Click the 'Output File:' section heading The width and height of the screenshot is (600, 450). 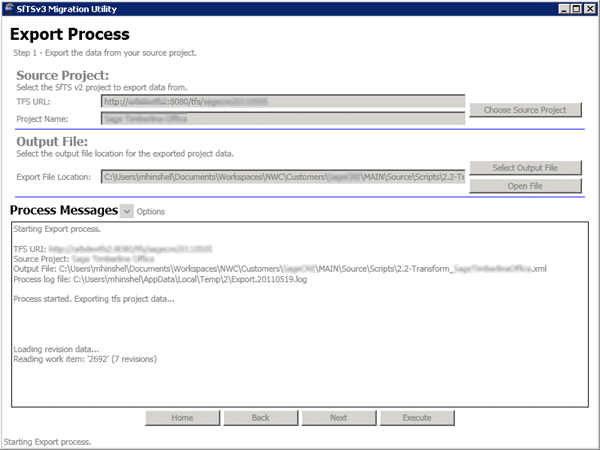(x=52, y=142)
